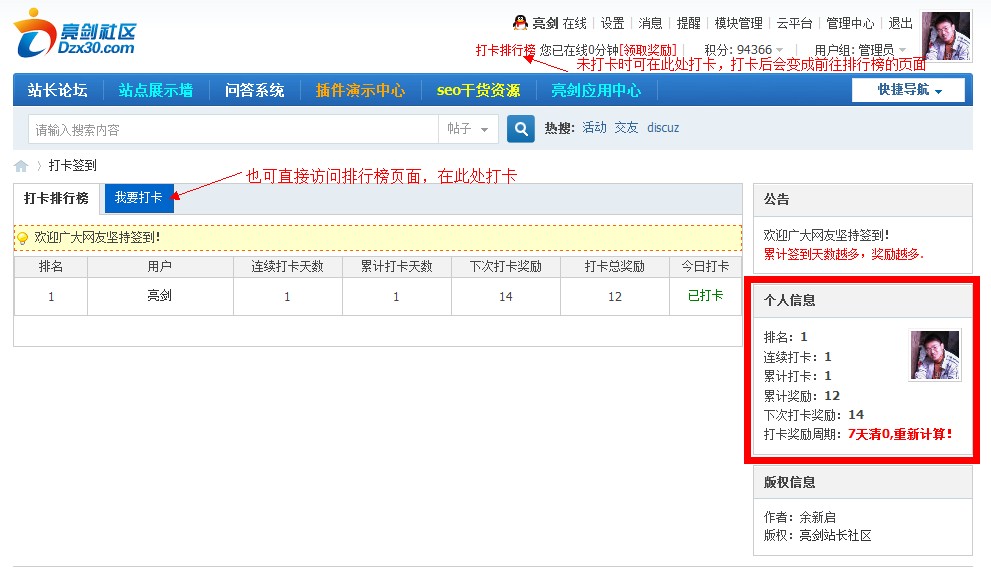The width and height of the screenshot is (991, 568).
Task: Click the 亮剑社区 Dzx30.com logo
Action: (75, 33)
